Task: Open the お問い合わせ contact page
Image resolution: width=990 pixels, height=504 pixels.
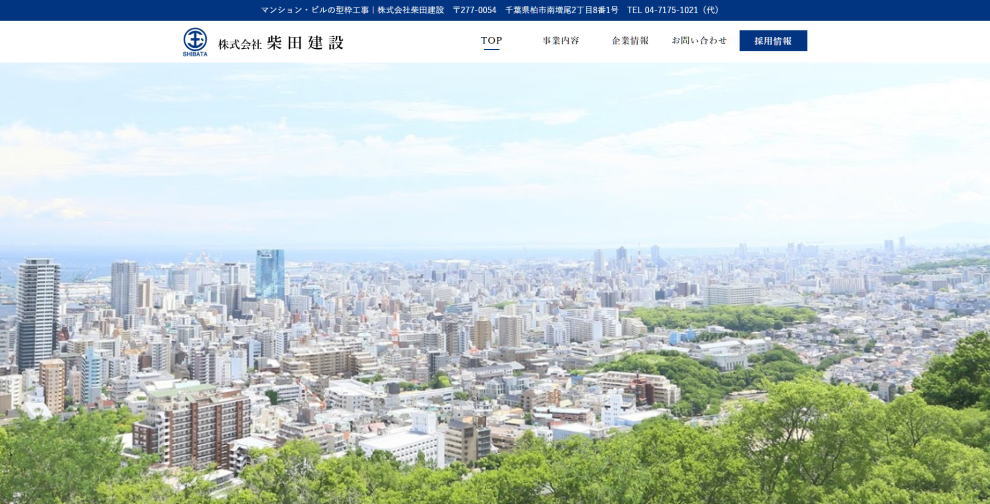Action: point(699,40)
